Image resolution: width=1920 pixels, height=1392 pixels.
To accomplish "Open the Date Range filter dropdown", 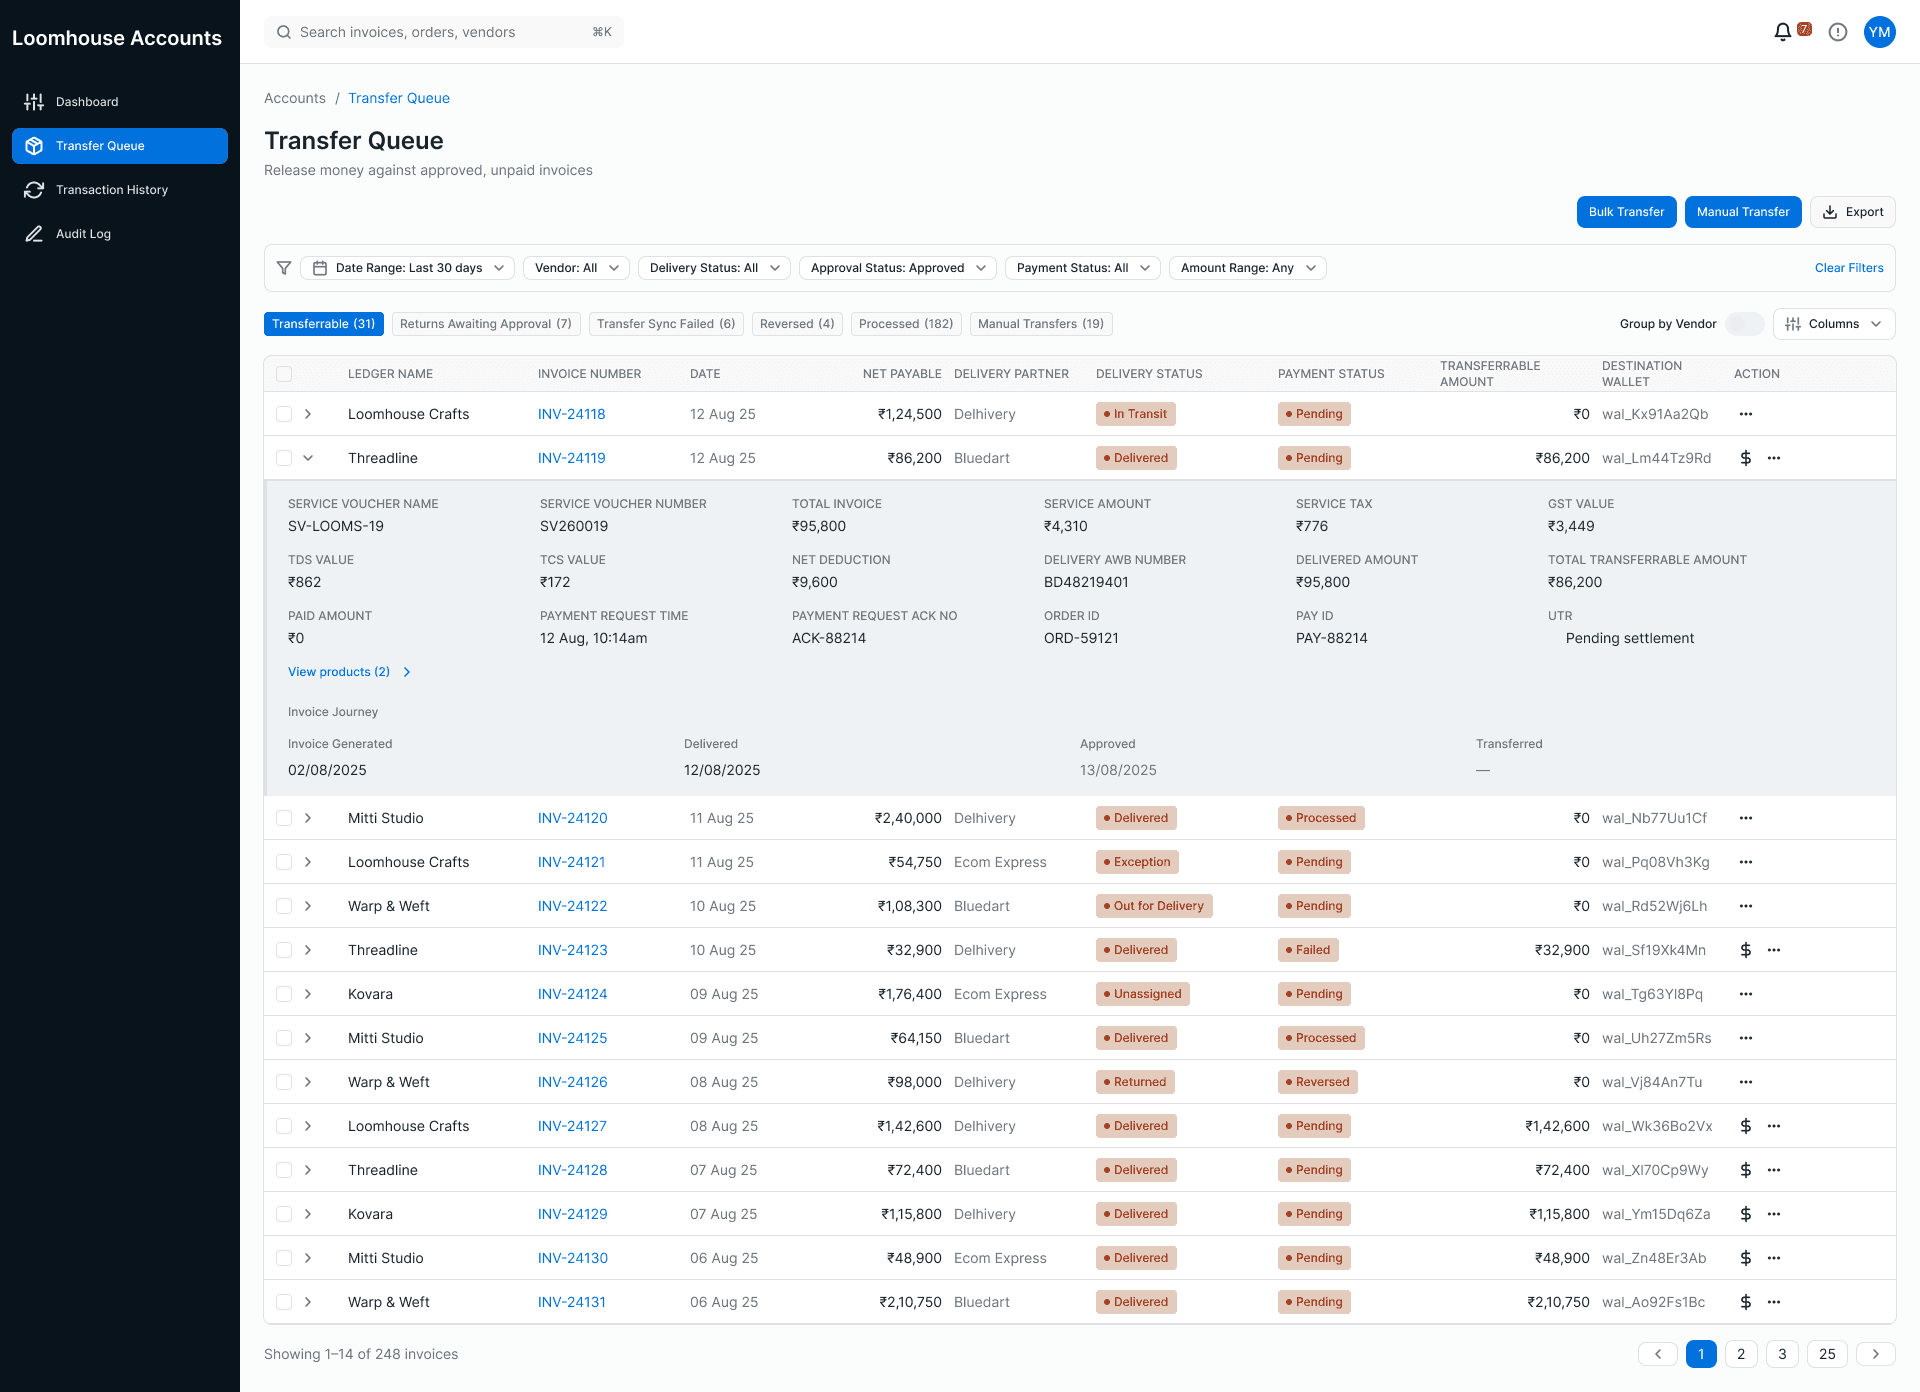I will [408, 268].
